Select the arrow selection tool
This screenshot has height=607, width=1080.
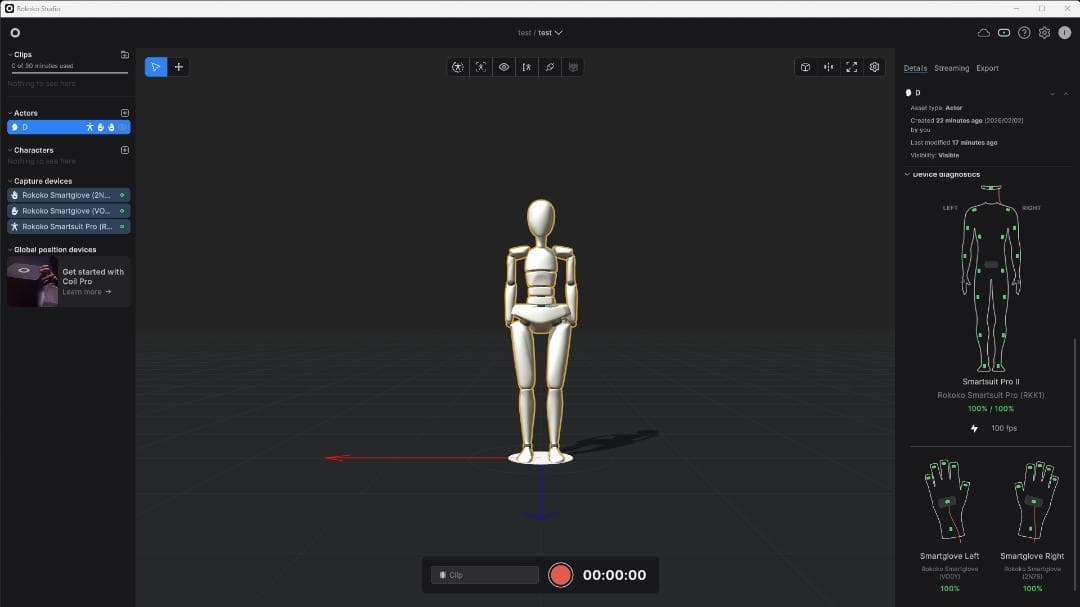(156, 67)
